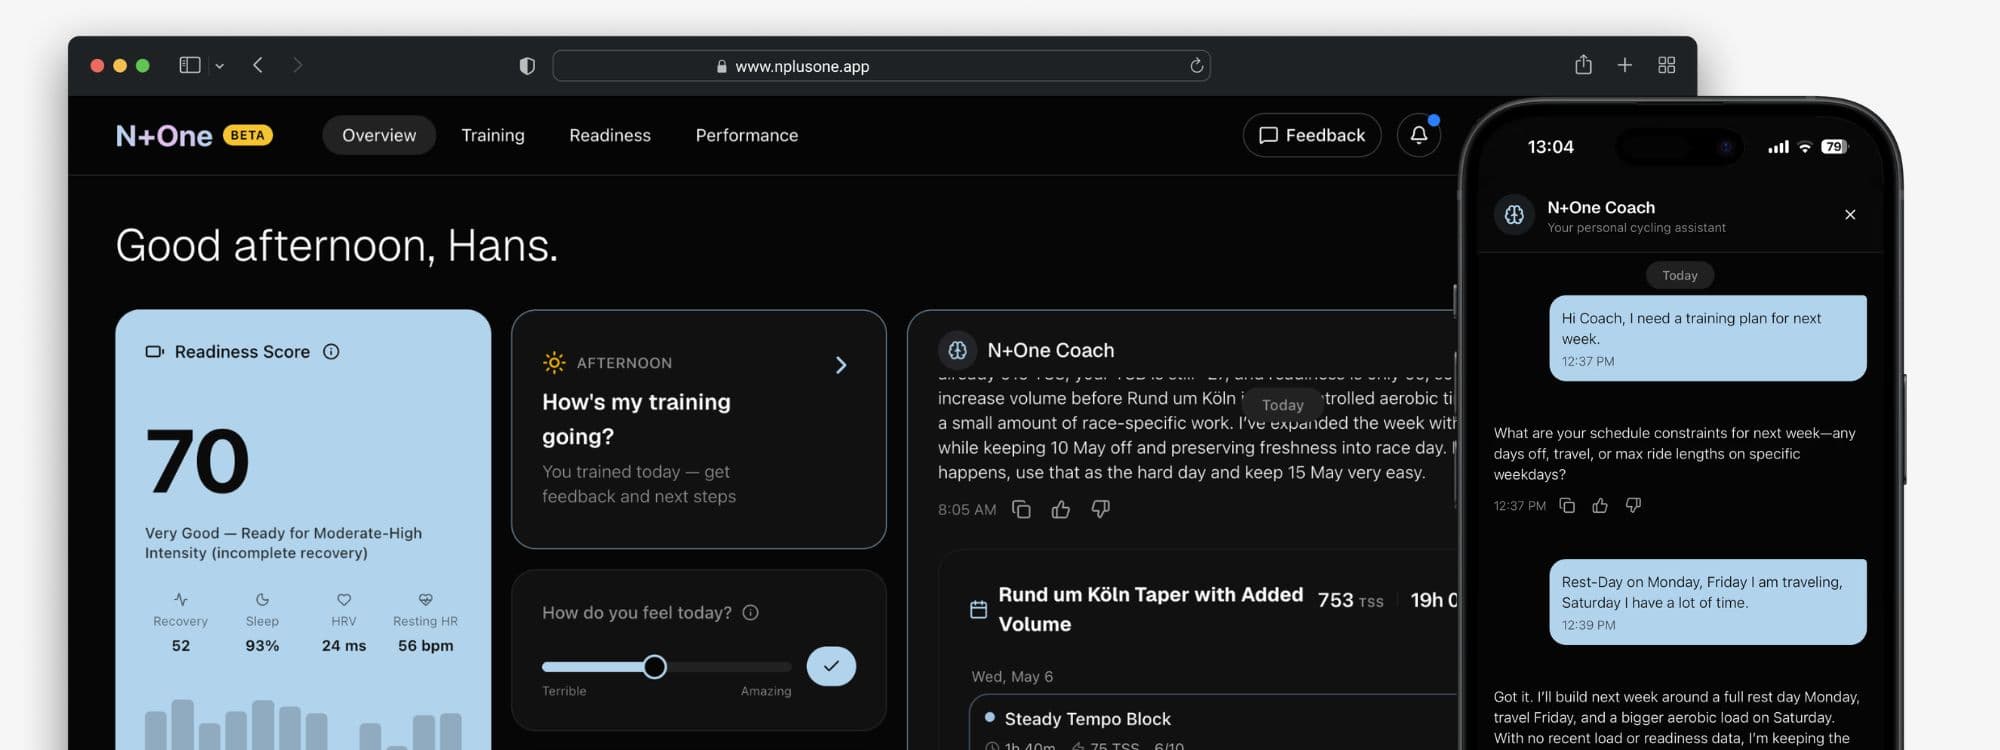Screen dimensions: 2000x750
Task: Open the How's my training going card
Action: tap(699, 429)
